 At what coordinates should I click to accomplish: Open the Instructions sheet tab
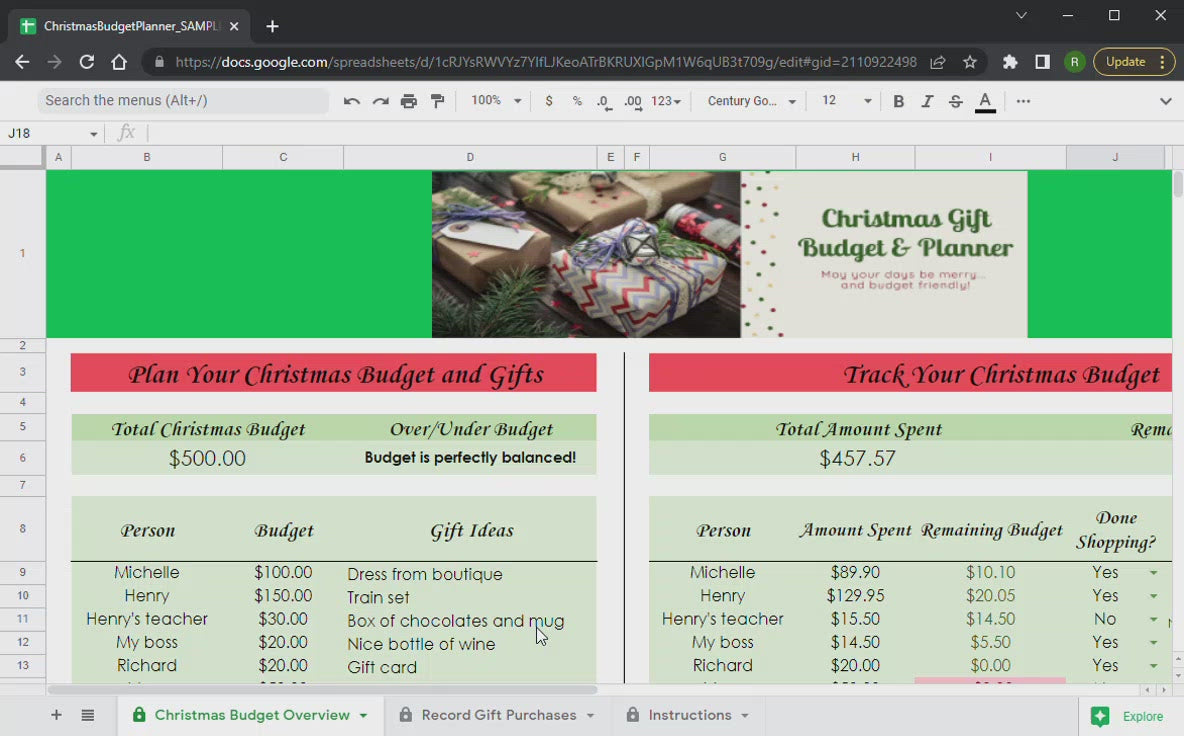688,715
